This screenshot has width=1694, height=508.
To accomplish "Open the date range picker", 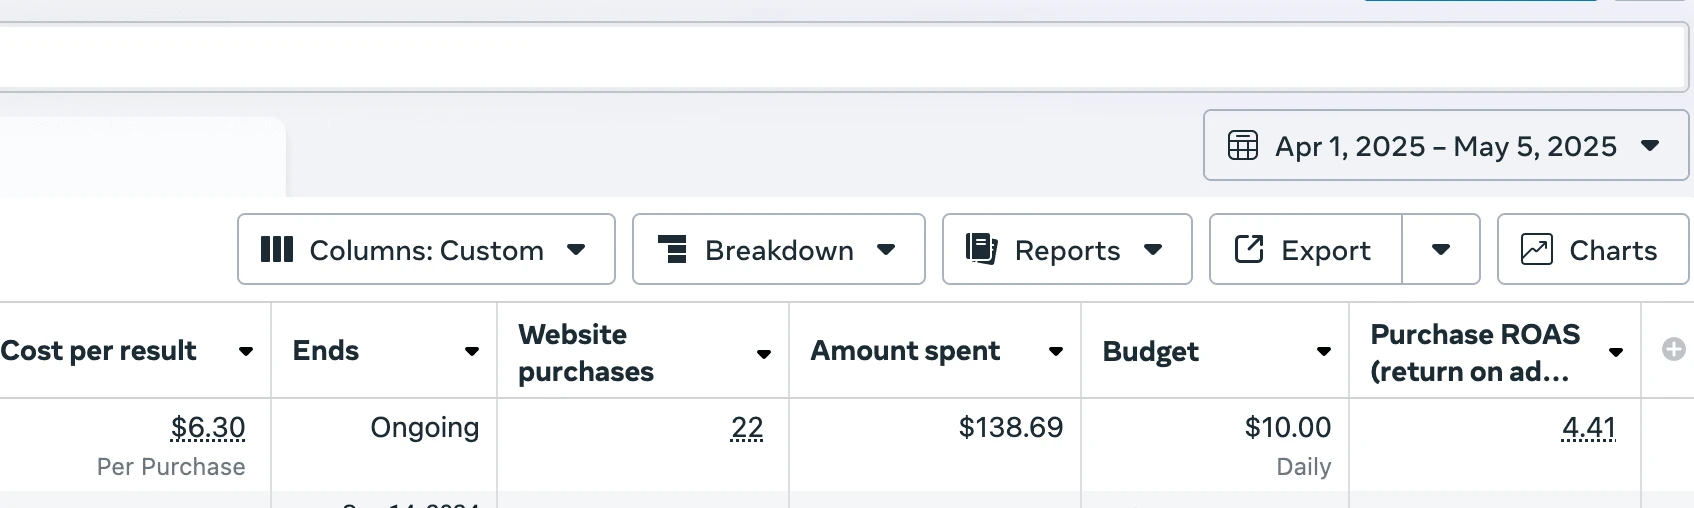I will pos(1445,146).
